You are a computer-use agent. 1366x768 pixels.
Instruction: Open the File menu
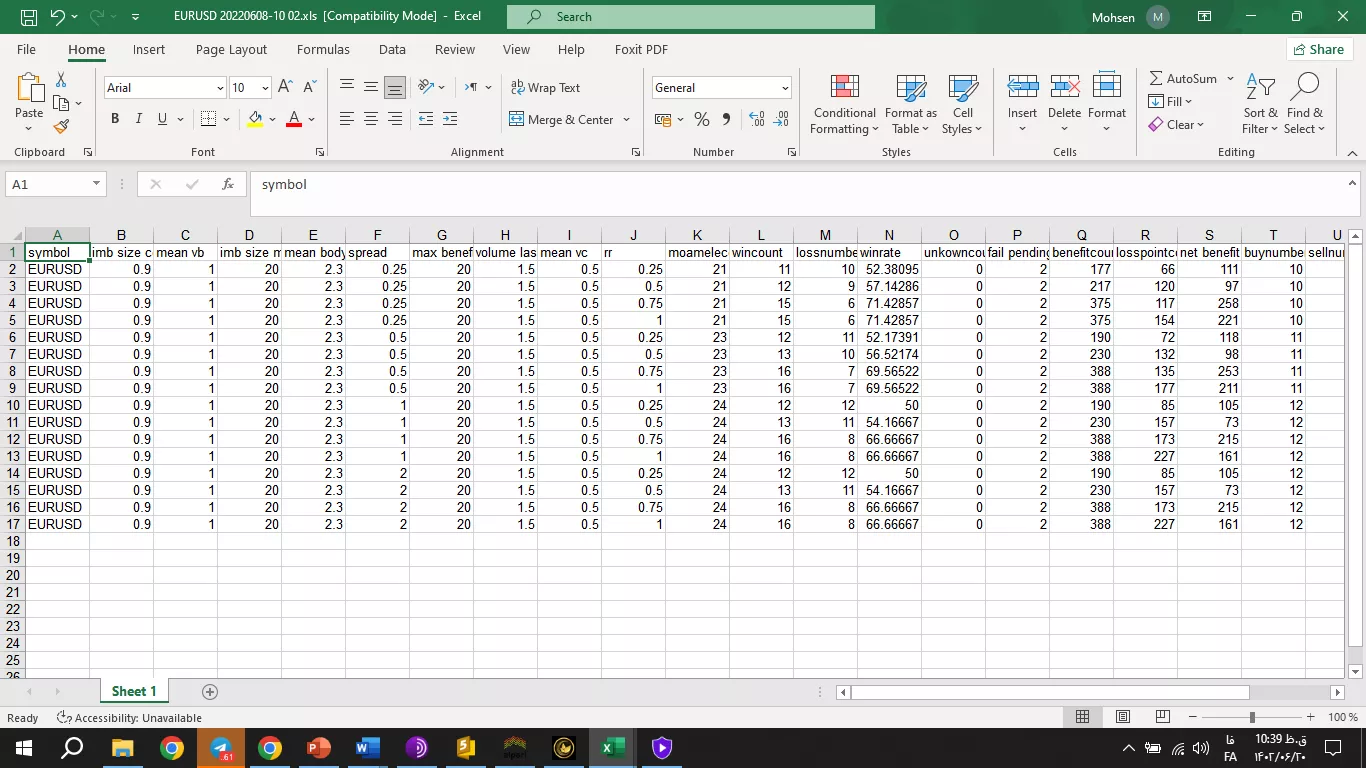click(x=26, y=49)
